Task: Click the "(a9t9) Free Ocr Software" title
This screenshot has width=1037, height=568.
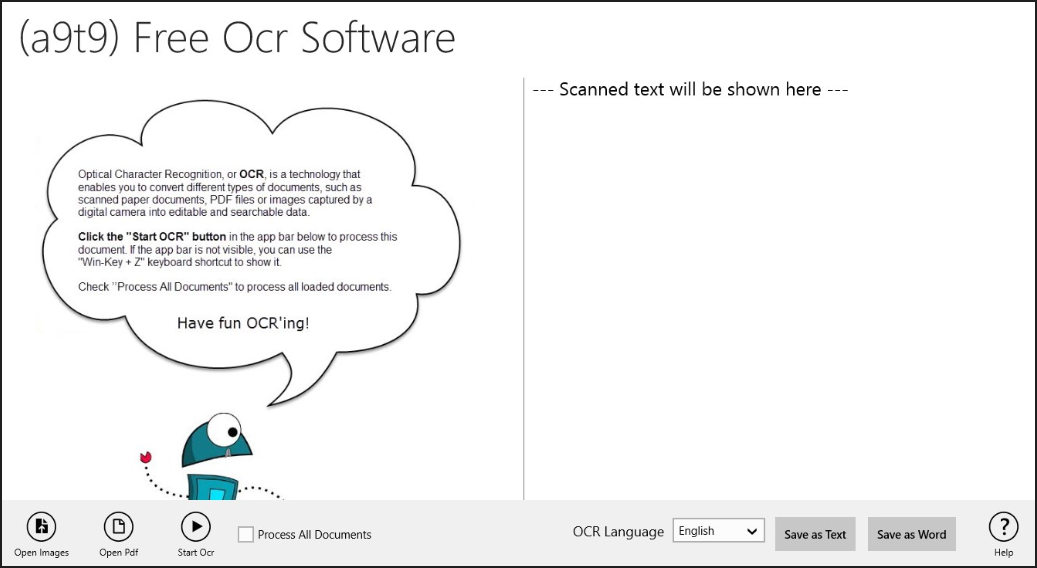Action: coord(237,38)
